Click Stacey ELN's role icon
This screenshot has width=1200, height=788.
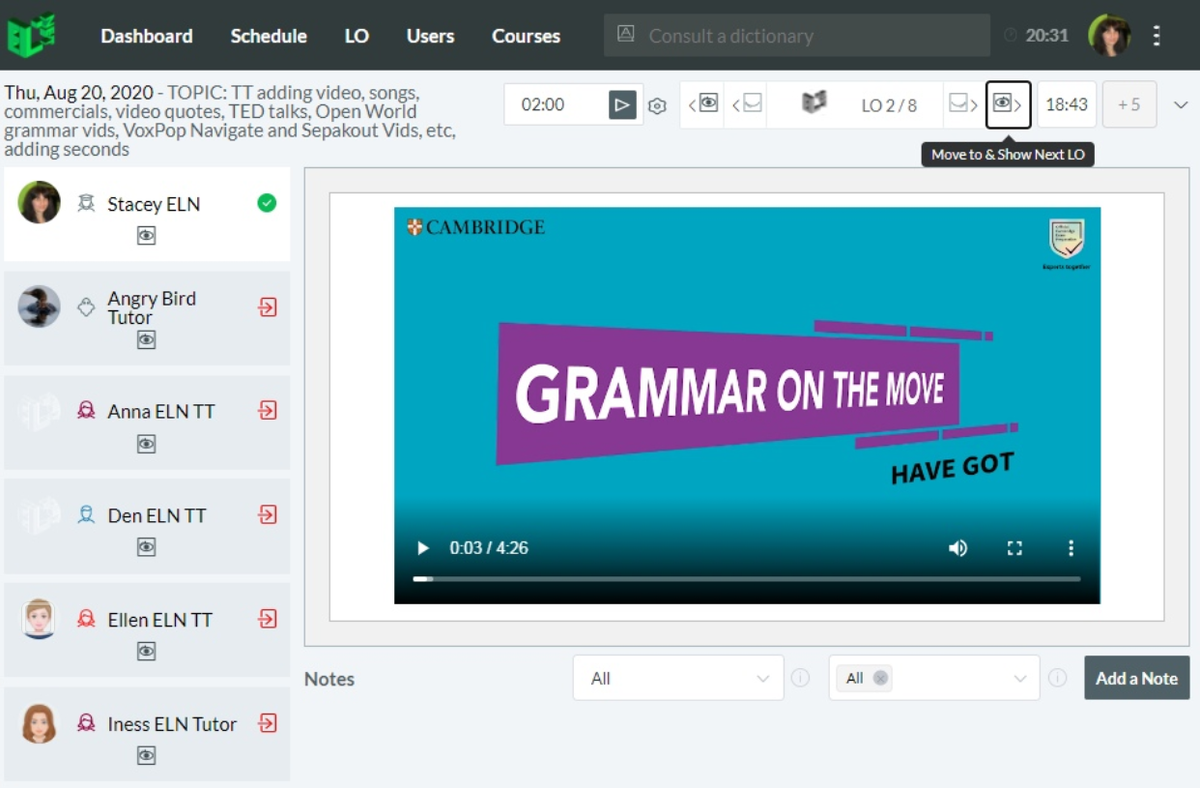86,204
